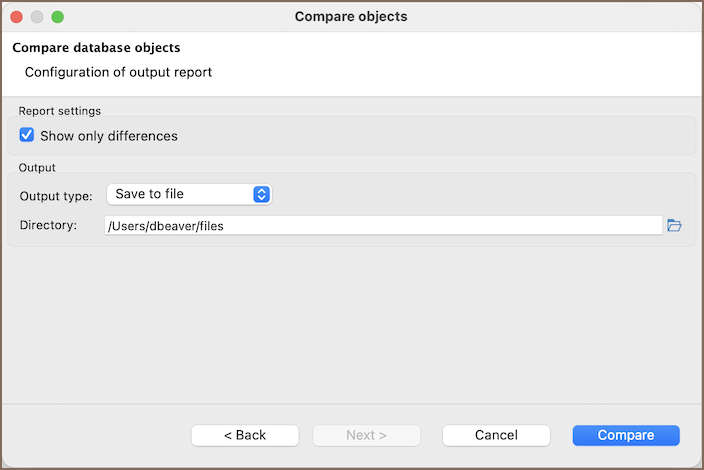This screenshot has height=470, width=704.
Task: Open the directory browse folder icon
Action: pyautogui.click(x=674, y=226)
